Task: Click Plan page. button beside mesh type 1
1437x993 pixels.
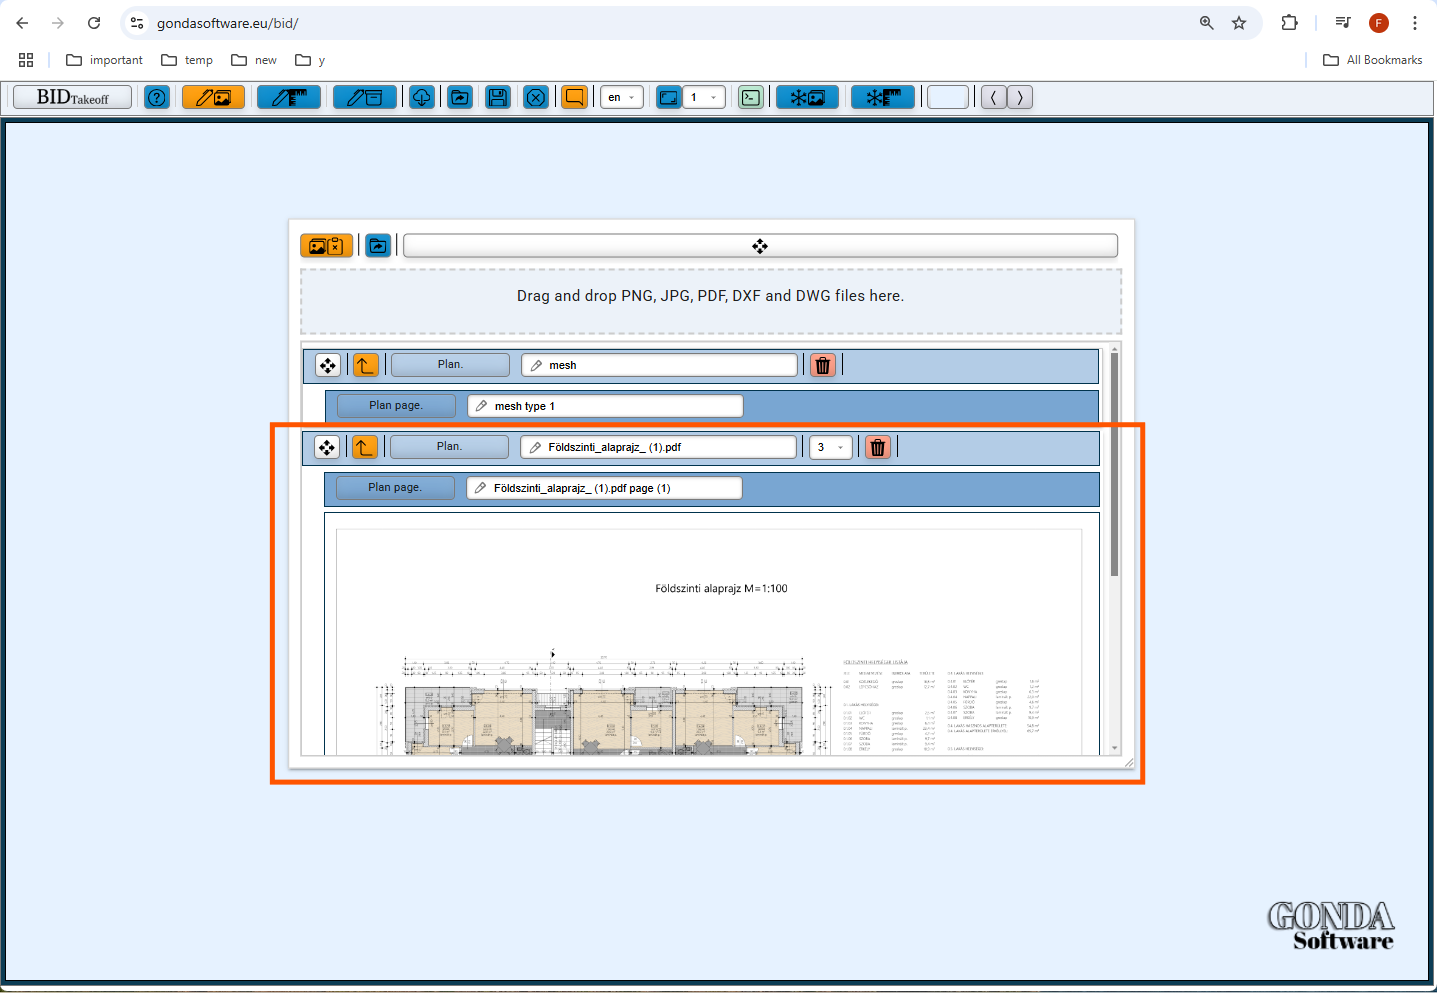Action: pos(396,405)
